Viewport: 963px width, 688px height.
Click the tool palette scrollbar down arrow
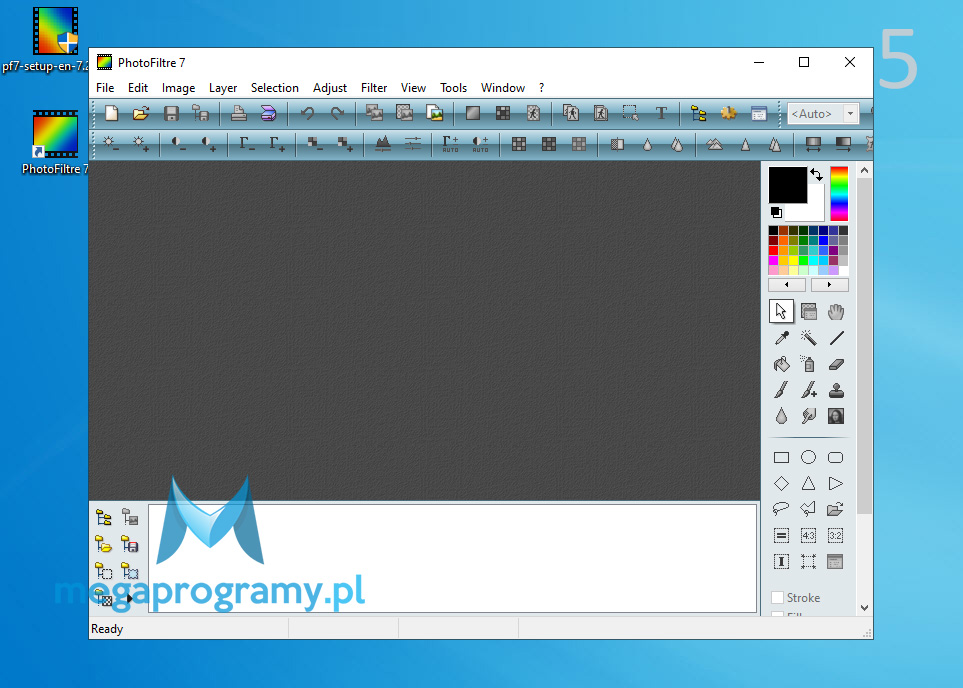865,608
